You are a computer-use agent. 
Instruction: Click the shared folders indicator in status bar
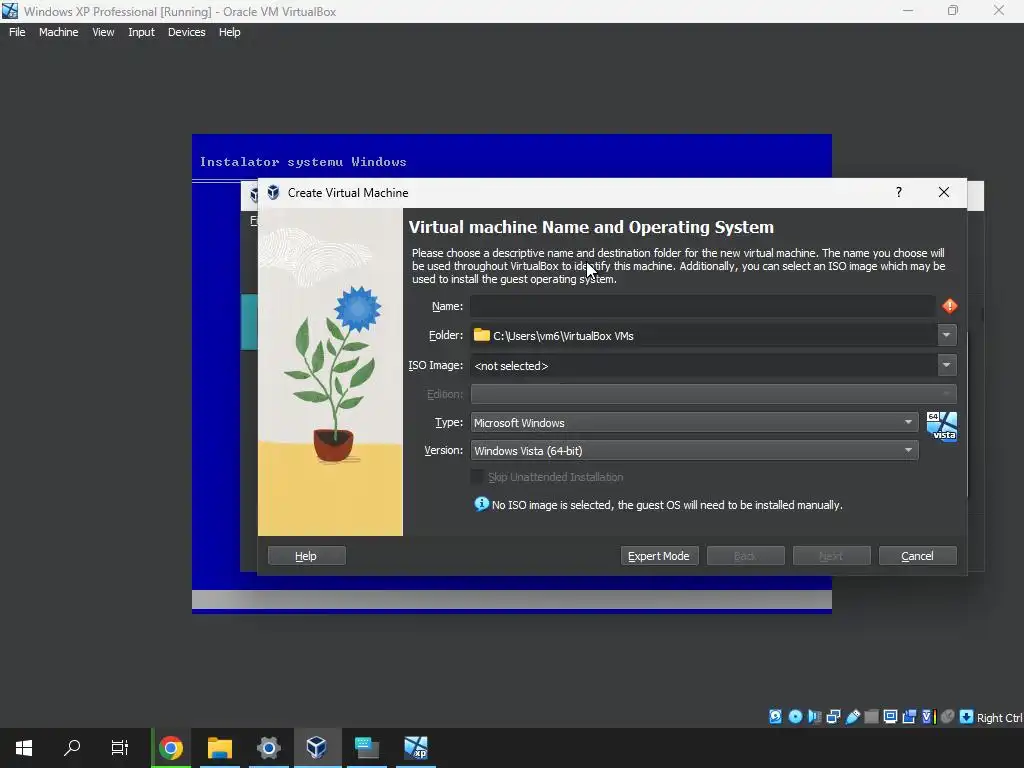click(871, 716)
